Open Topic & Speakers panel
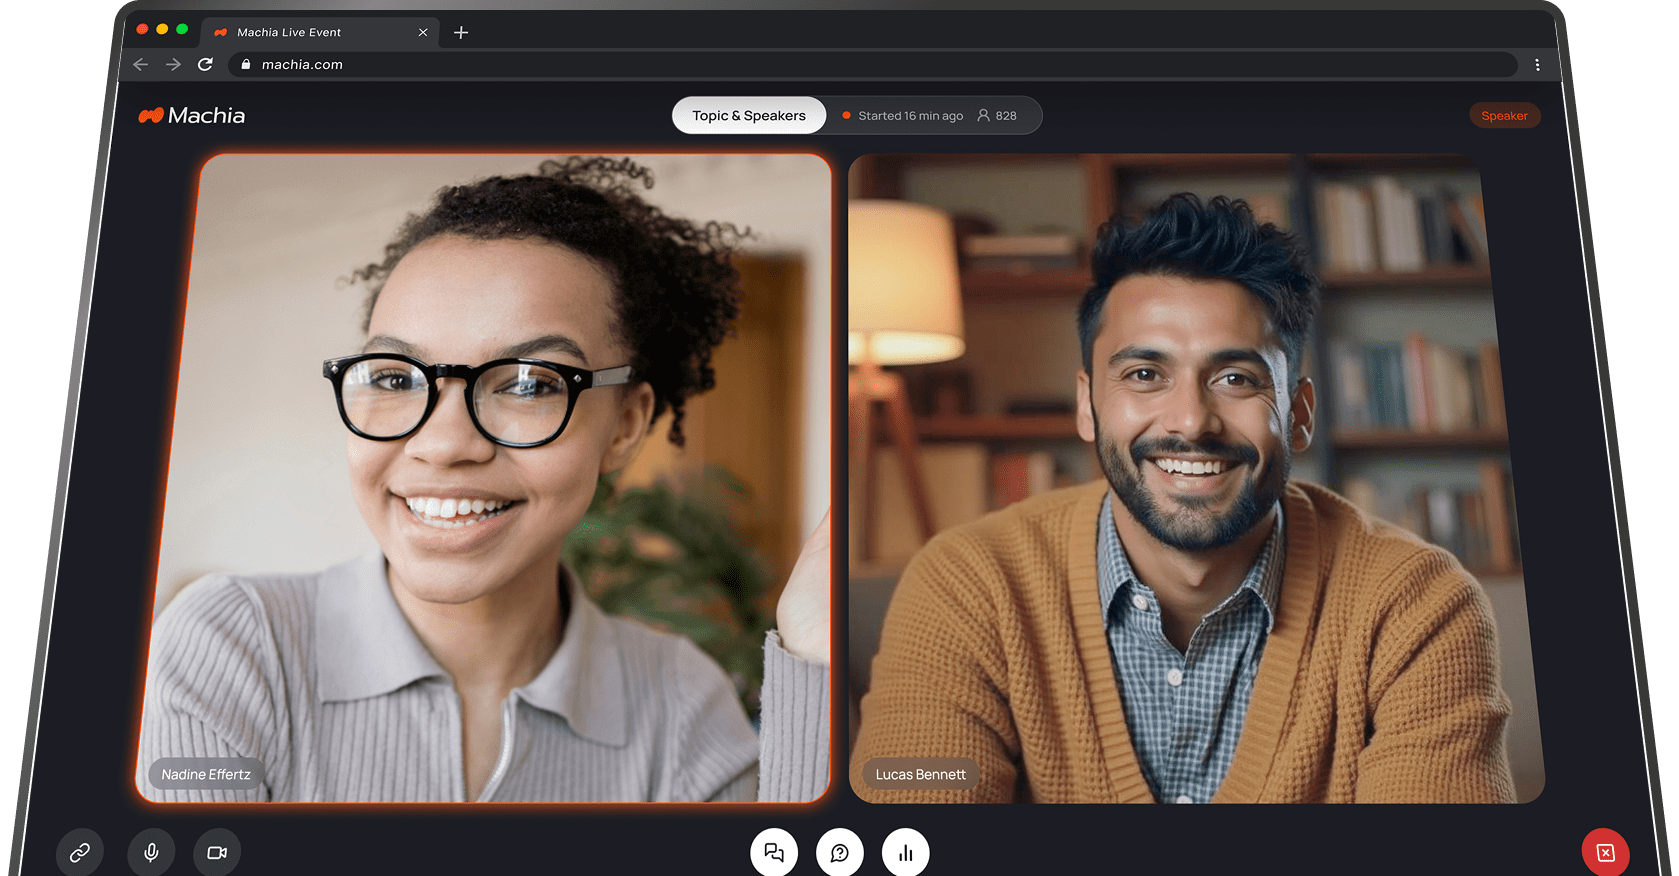Image resolution: width=1679 pixels, height=876 pixels. (x=749, y=115)
